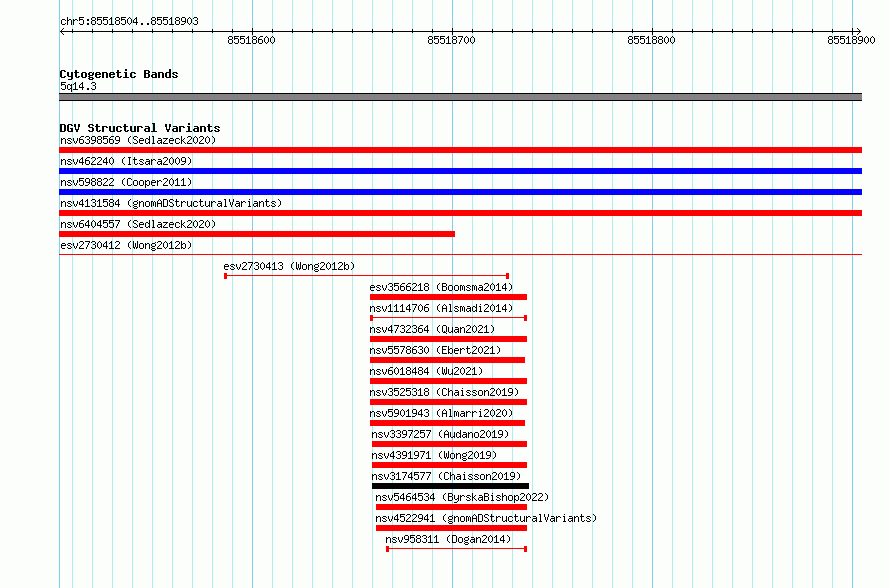Click the left scroll arrow on ruler
890x588 pixels.
point(62,32)
